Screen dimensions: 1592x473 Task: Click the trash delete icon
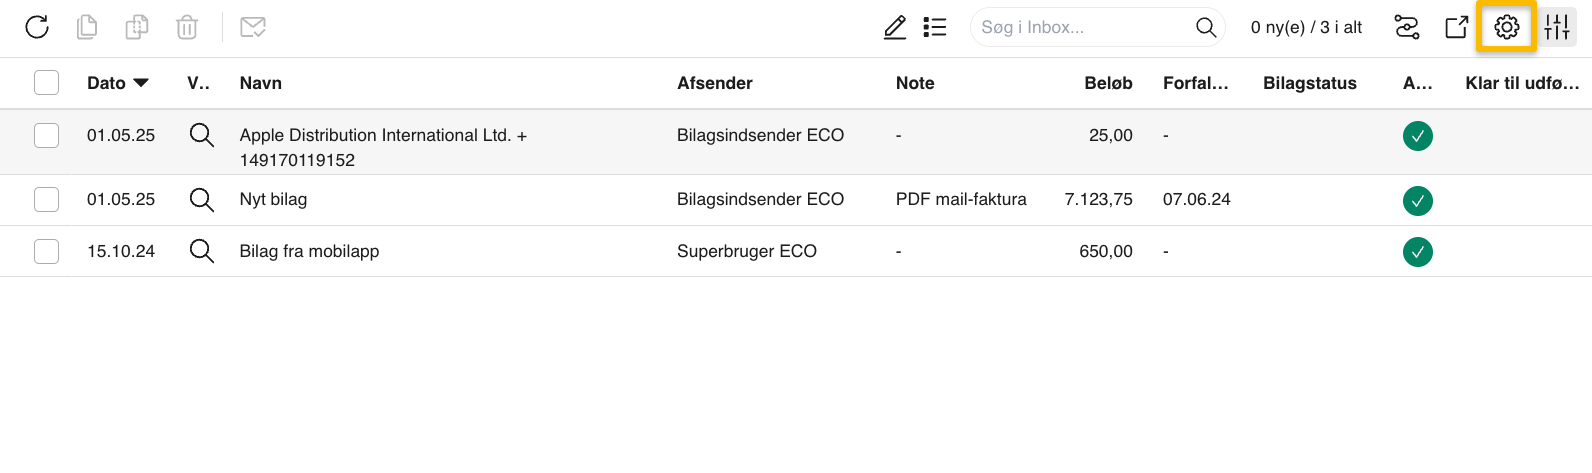pos(187,27)
